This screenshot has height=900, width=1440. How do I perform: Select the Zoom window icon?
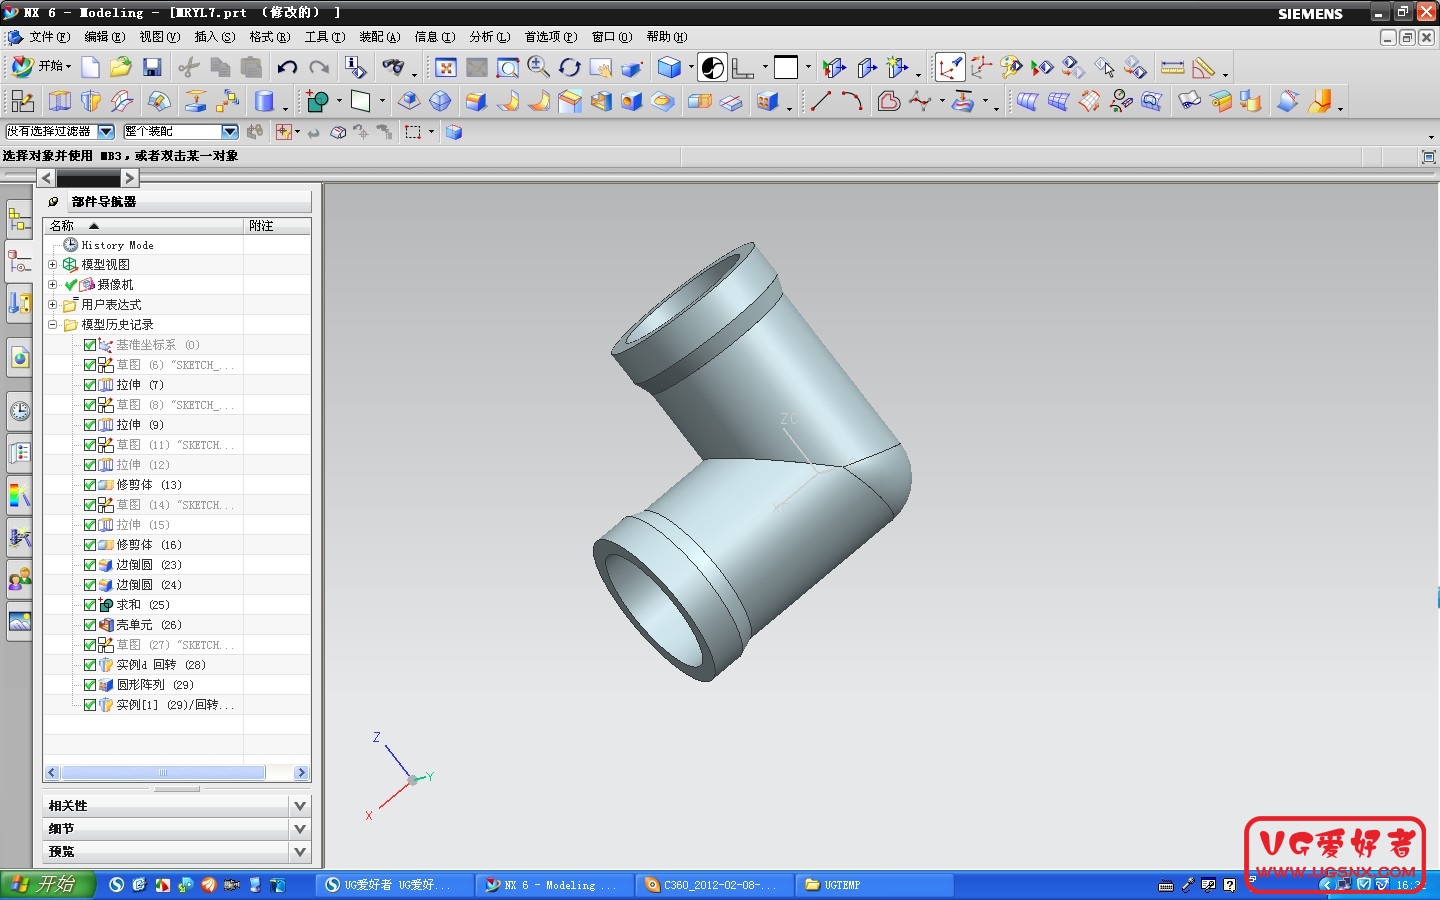(x=508, y=67)
